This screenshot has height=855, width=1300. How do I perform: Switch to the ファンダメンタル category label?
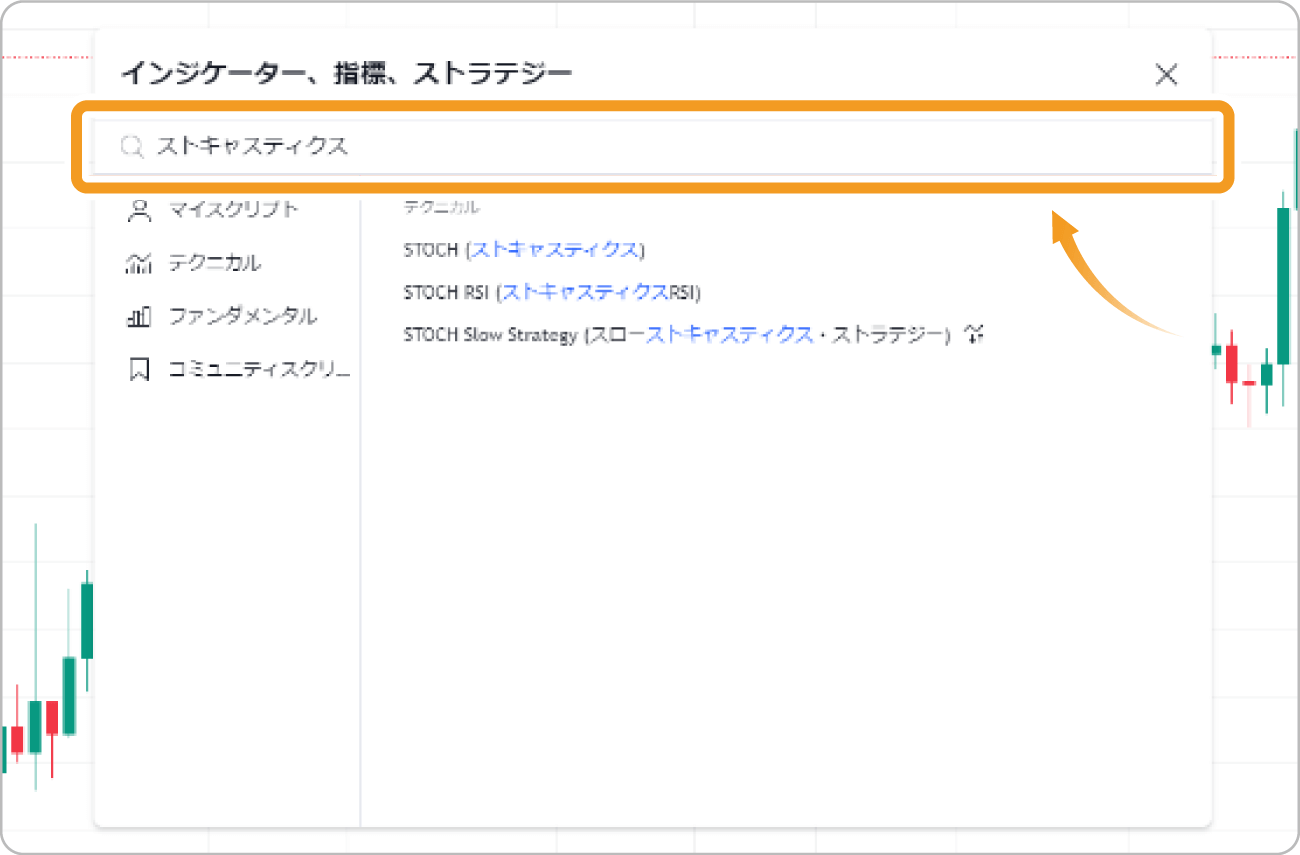pos(243,317)
